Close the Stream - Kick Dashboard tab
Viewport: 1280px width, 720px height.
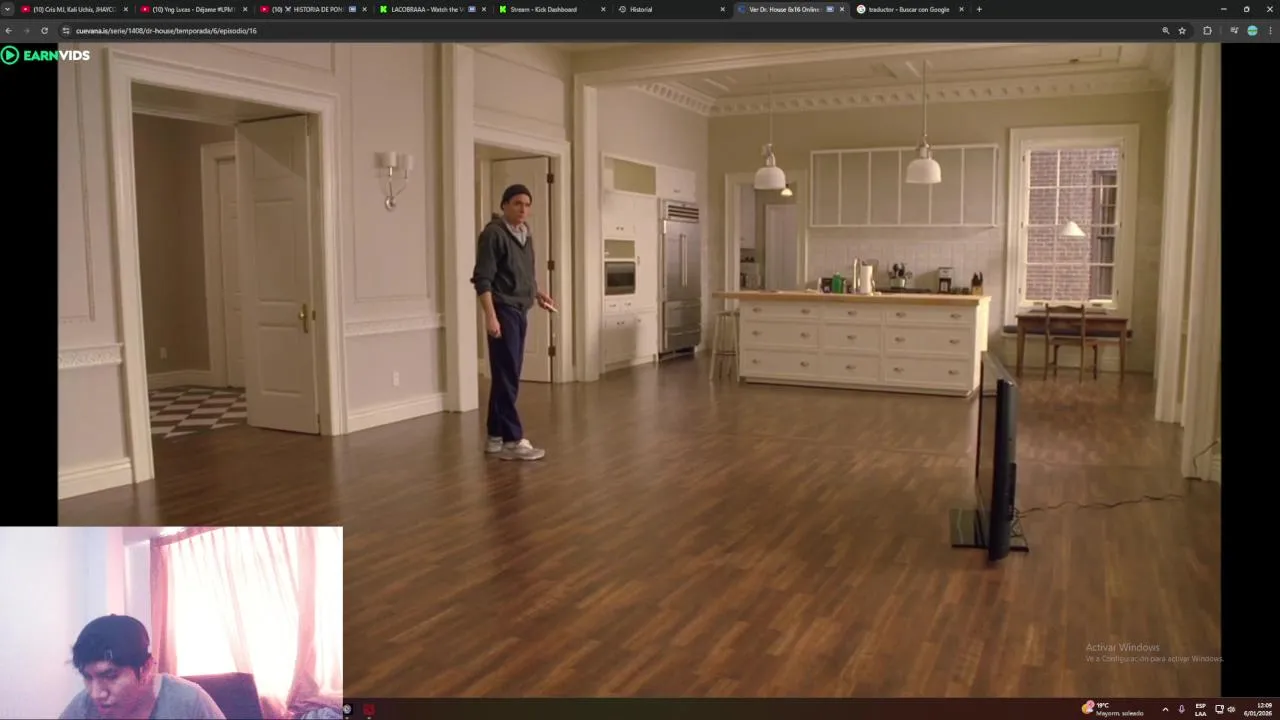(x=603, y=9)
